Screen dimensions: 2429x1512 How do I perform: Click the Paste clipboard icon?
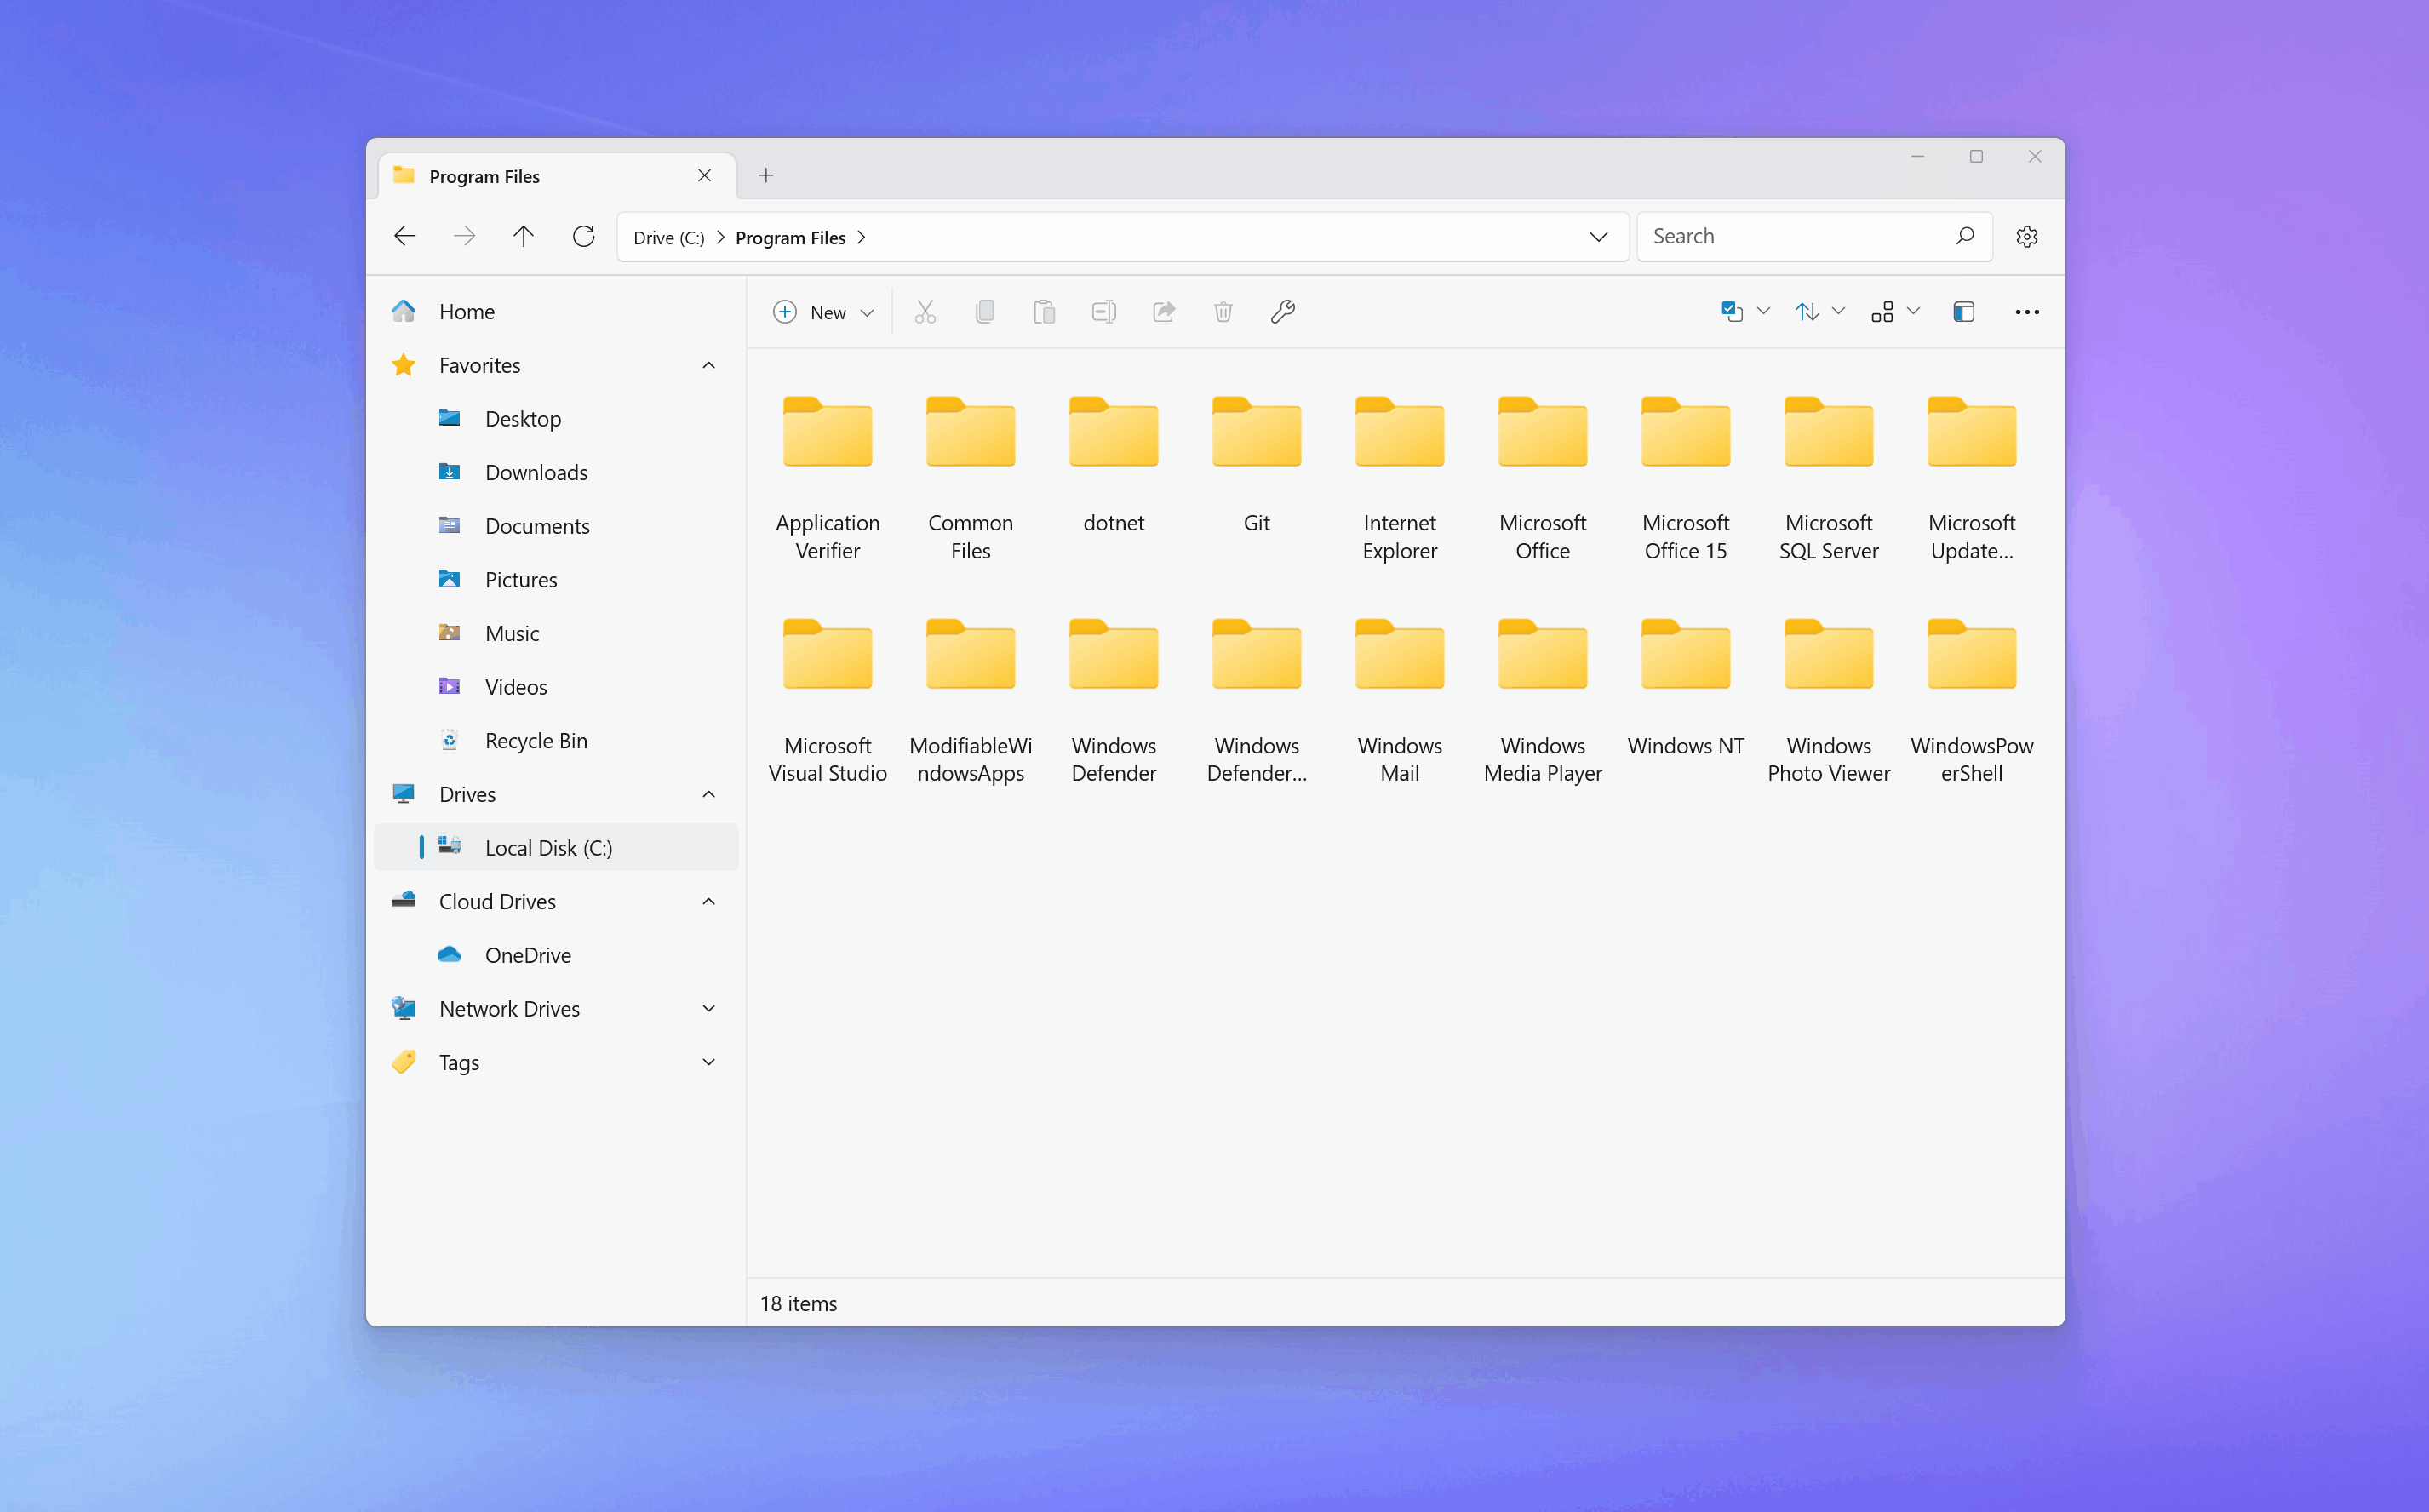1044,312
